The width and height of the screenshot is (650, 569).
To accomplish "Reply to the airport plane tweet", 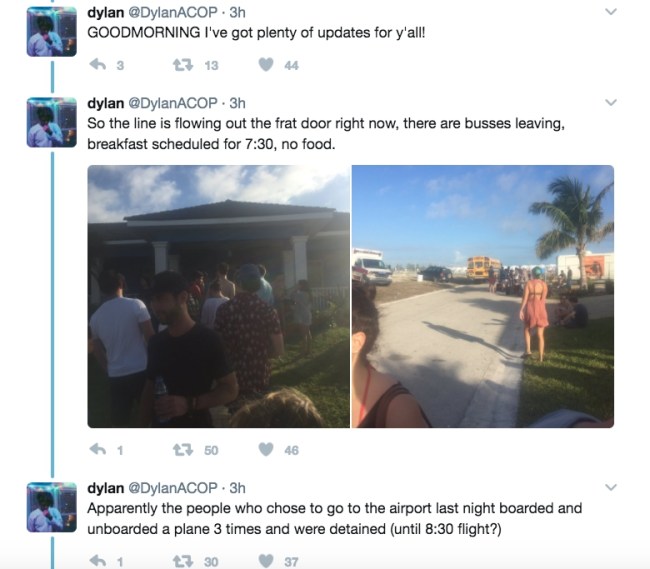I will point(98,561).
